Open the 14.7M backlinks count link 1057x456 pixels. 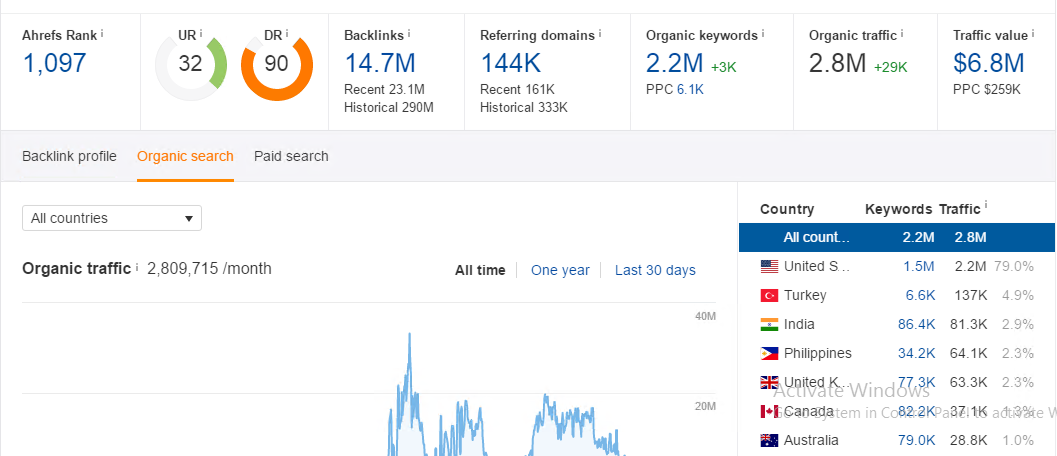pos(379,64)
